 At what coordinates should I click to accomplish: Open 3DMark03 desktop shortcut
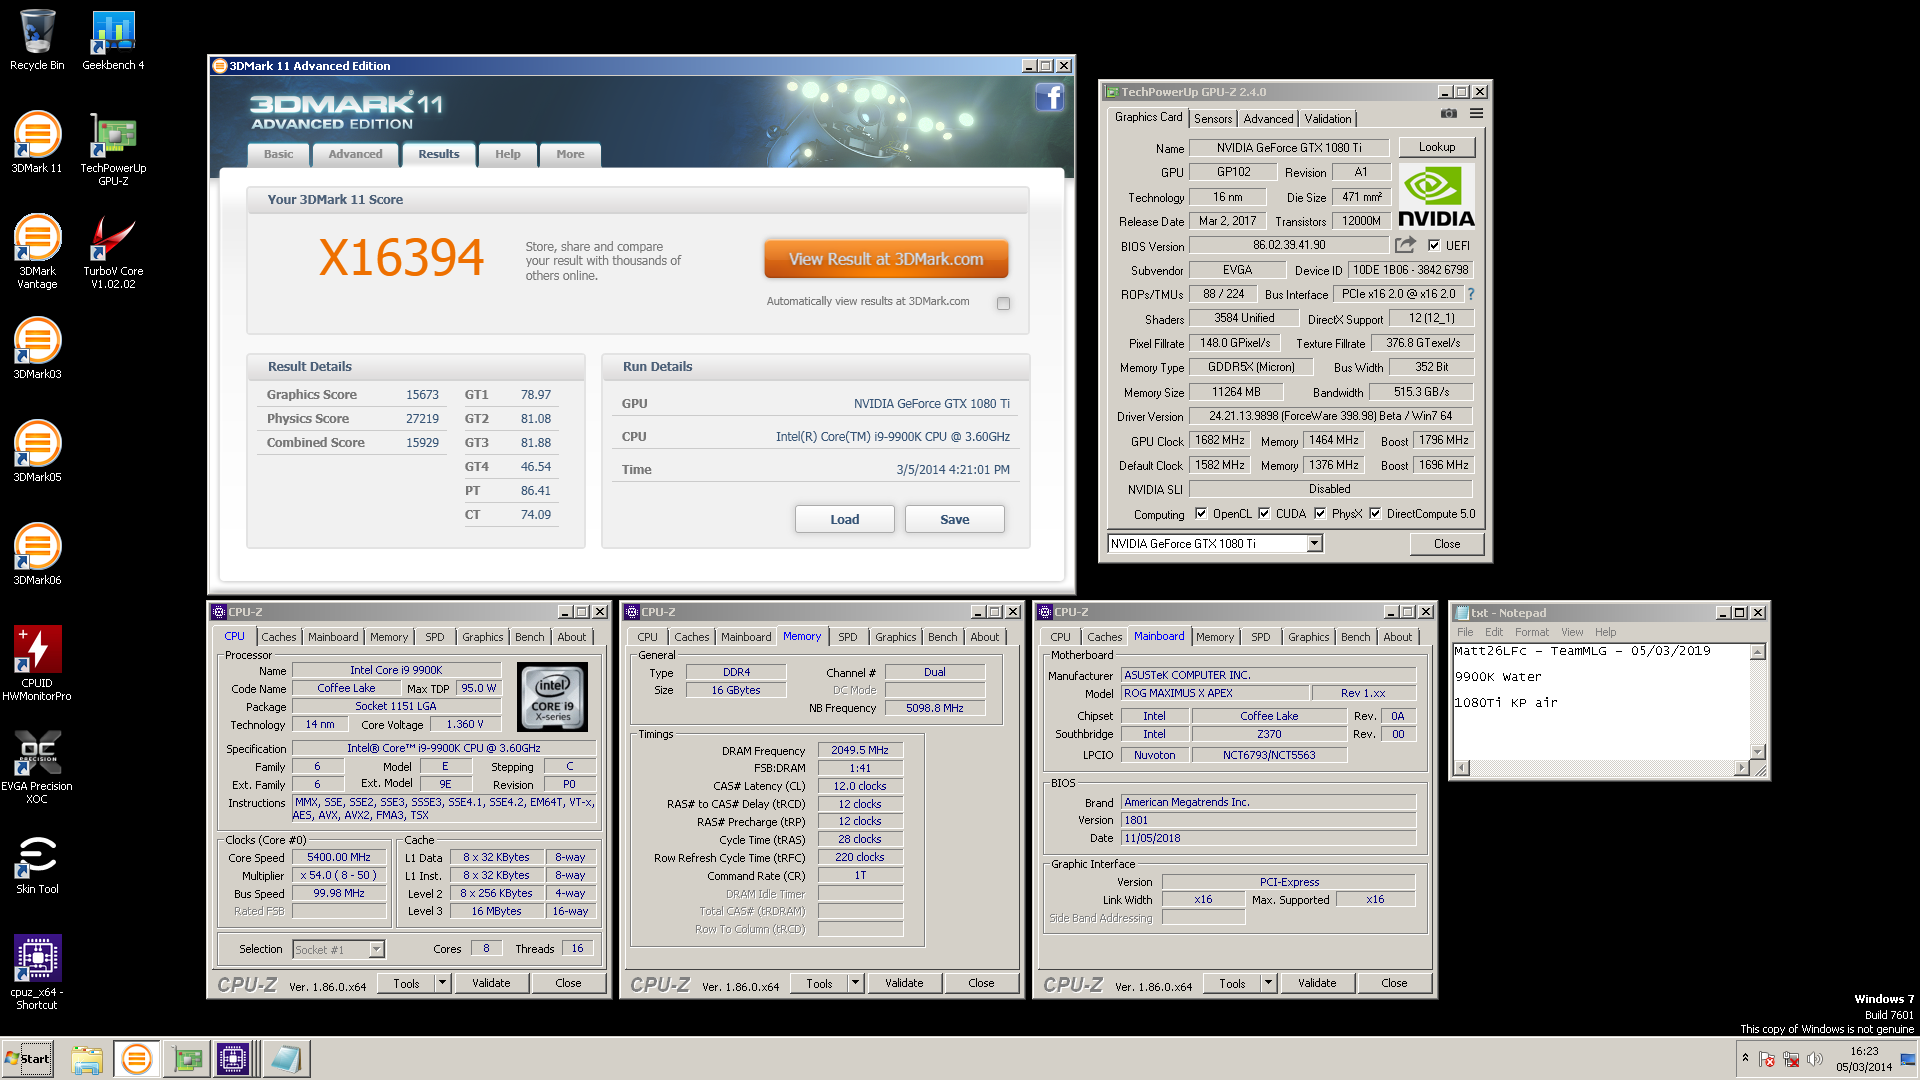click(37, 348)
